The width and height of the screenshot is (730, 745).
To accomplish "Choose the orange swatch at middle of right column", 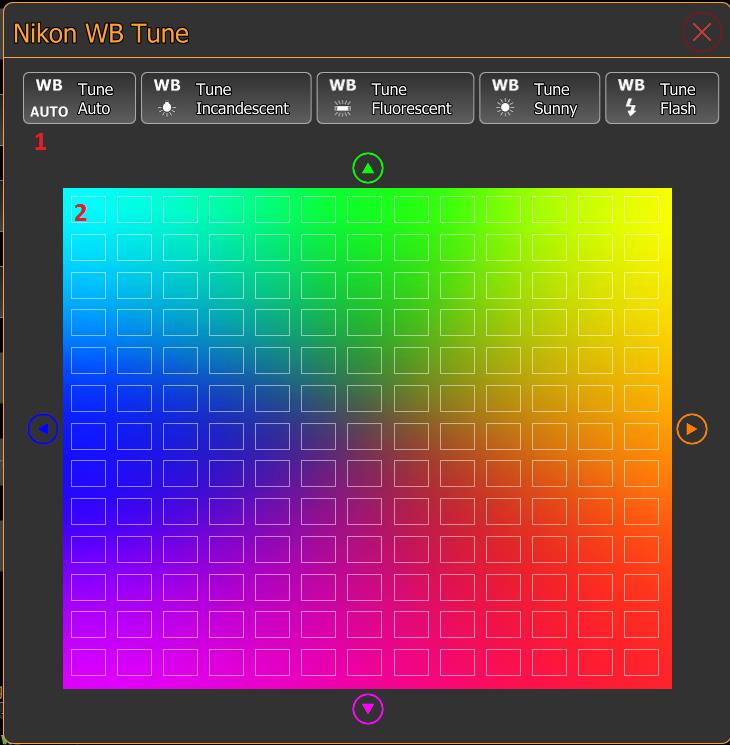I will pos(641,436).
